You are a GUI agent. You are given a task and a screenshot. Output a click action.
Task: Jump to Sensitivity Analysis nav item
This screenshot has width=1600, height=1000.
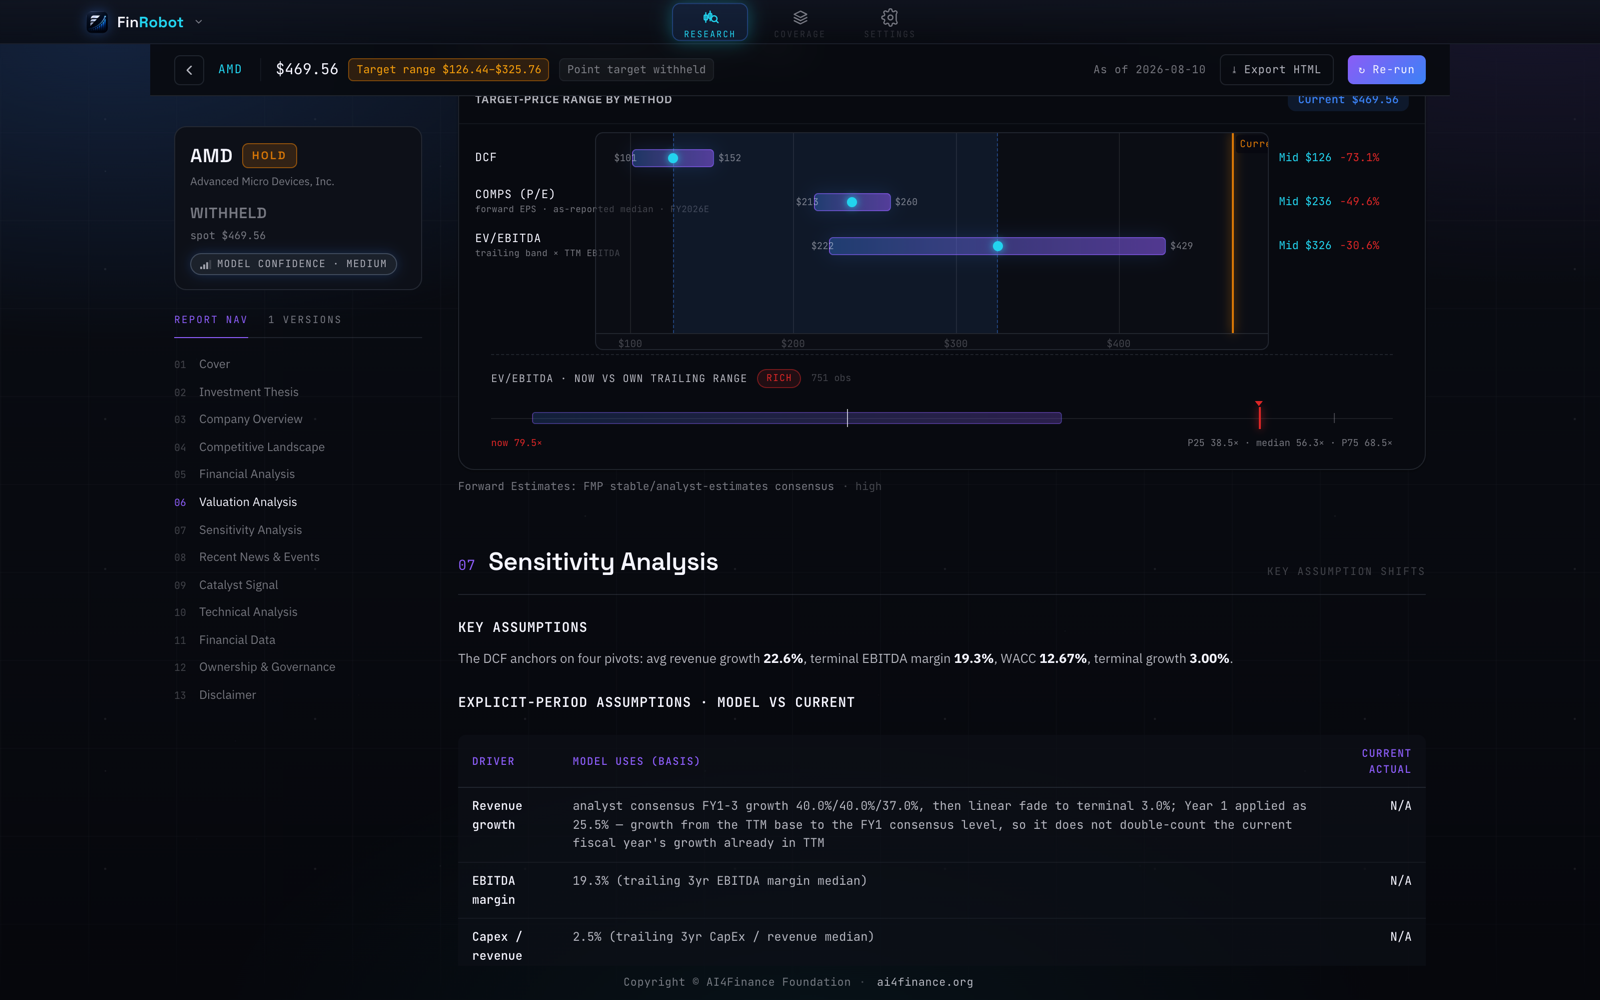tap(250, 530)
